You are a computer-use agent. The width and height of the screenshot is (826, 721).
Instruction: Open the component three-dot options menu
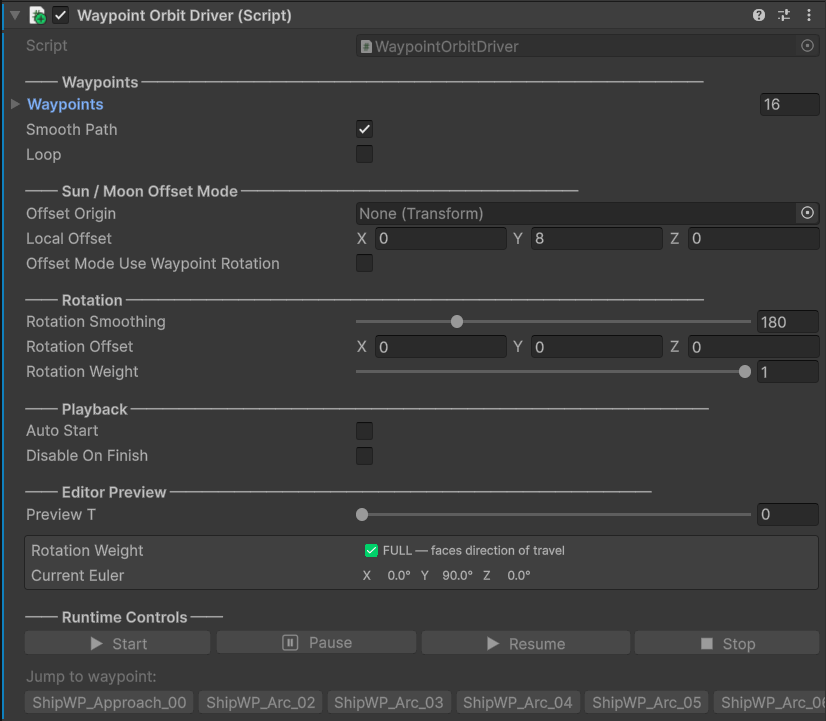[809, 15]
